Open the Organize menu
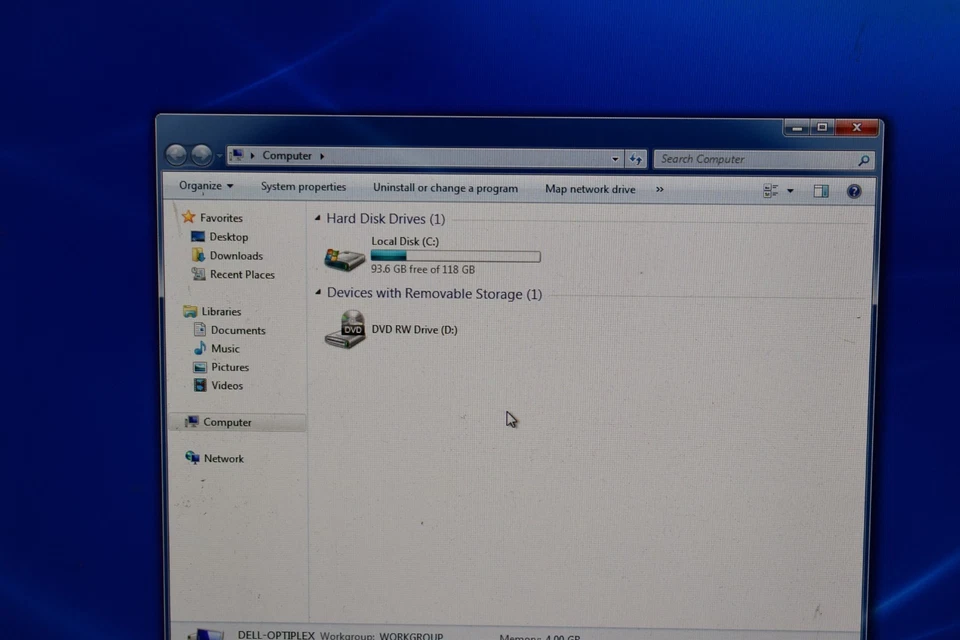 205,186
